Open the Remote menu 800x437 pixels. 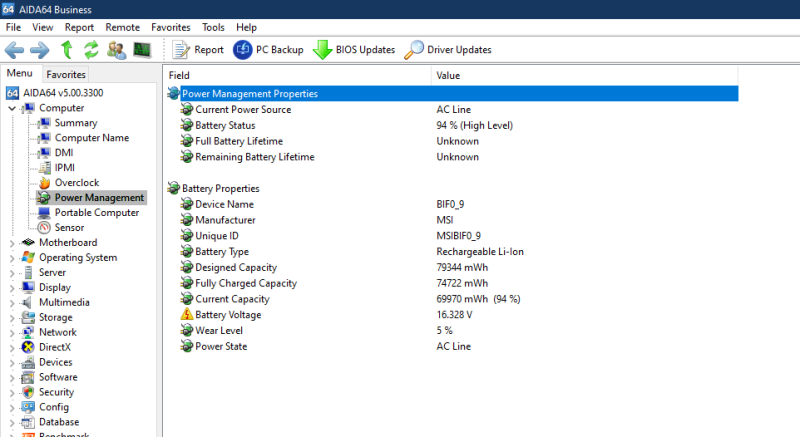122,28
